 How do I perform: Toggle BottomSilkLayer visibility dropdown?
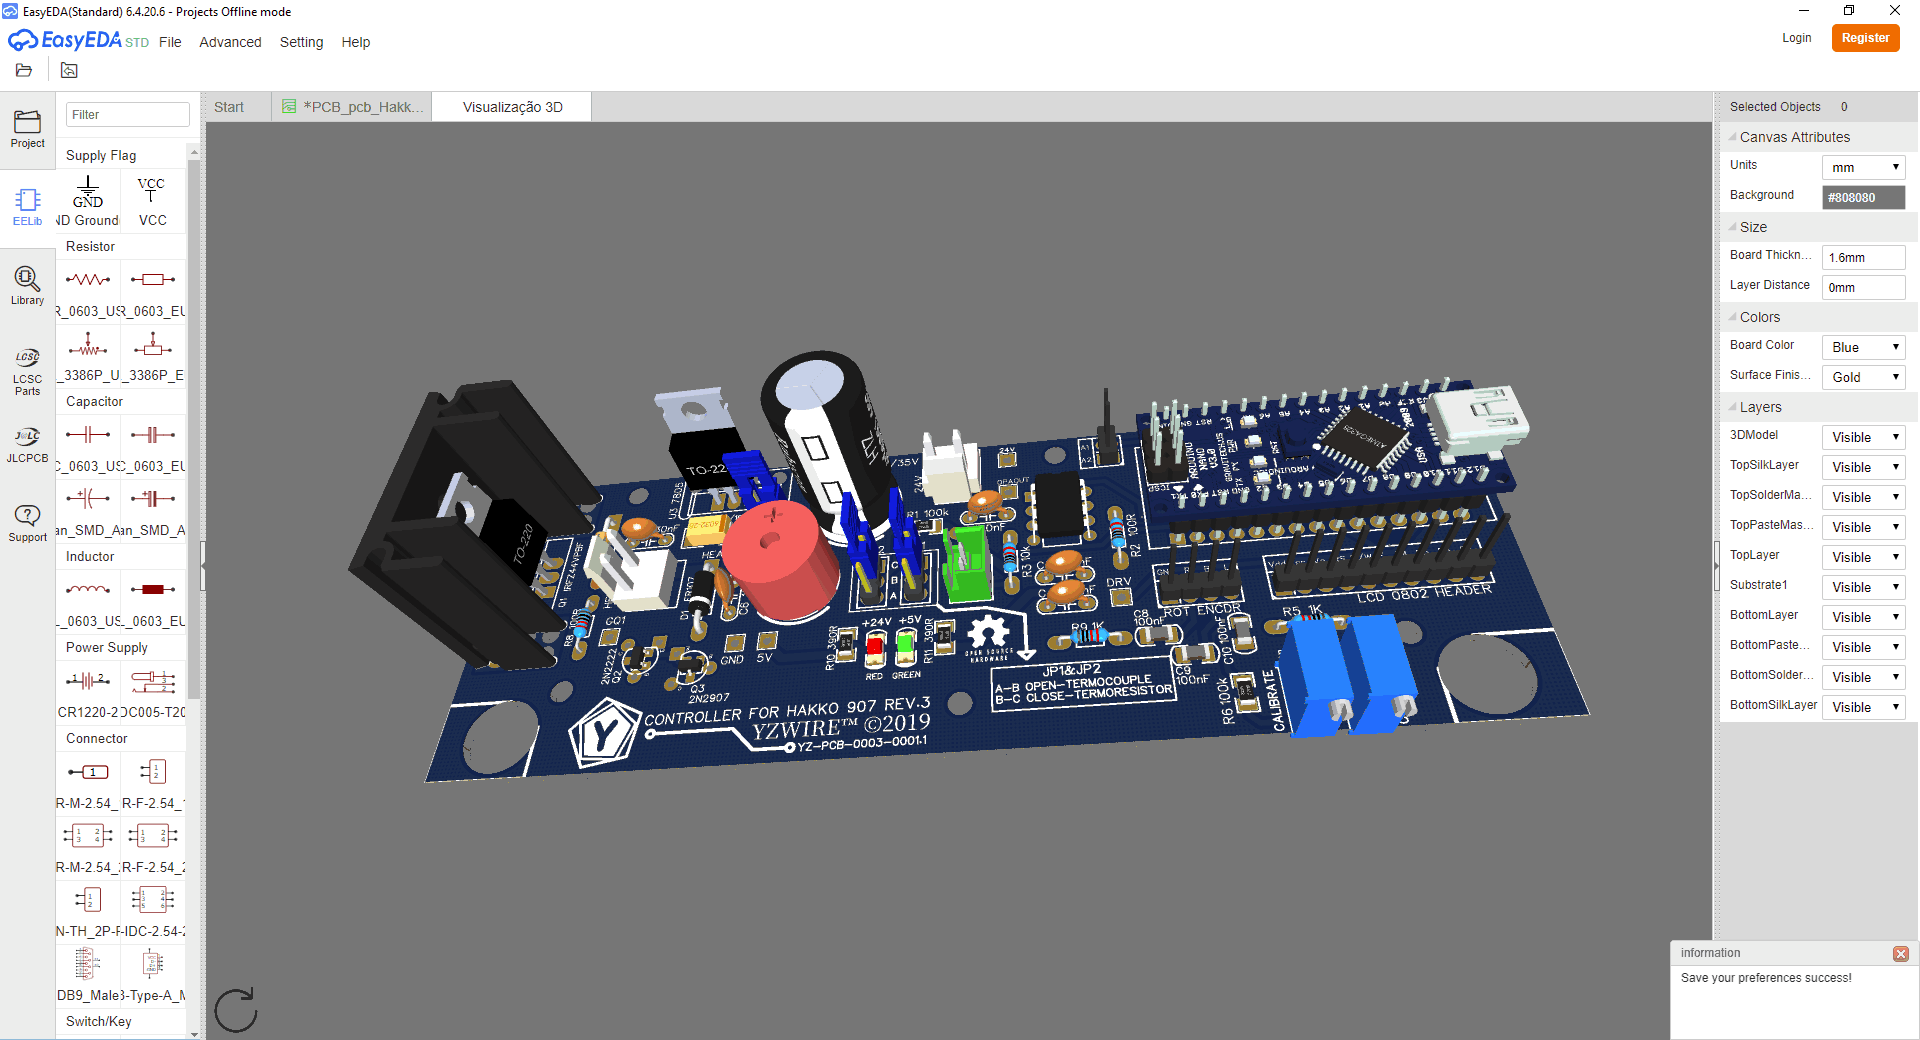(x=1863, y=707)
